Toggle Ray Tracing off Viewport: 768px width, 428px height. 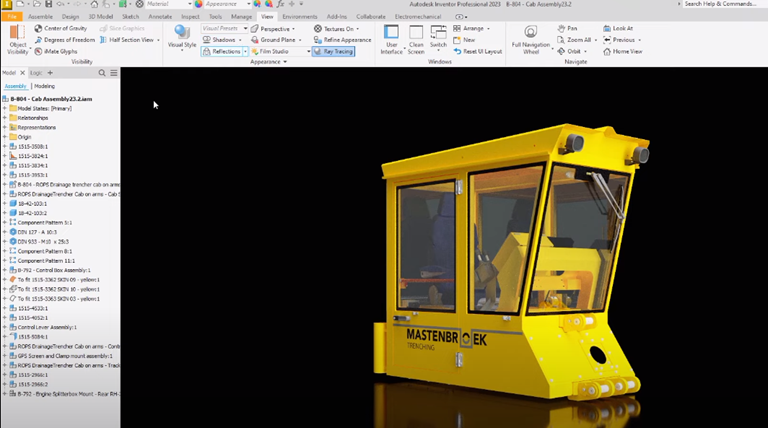pos(333,51)
